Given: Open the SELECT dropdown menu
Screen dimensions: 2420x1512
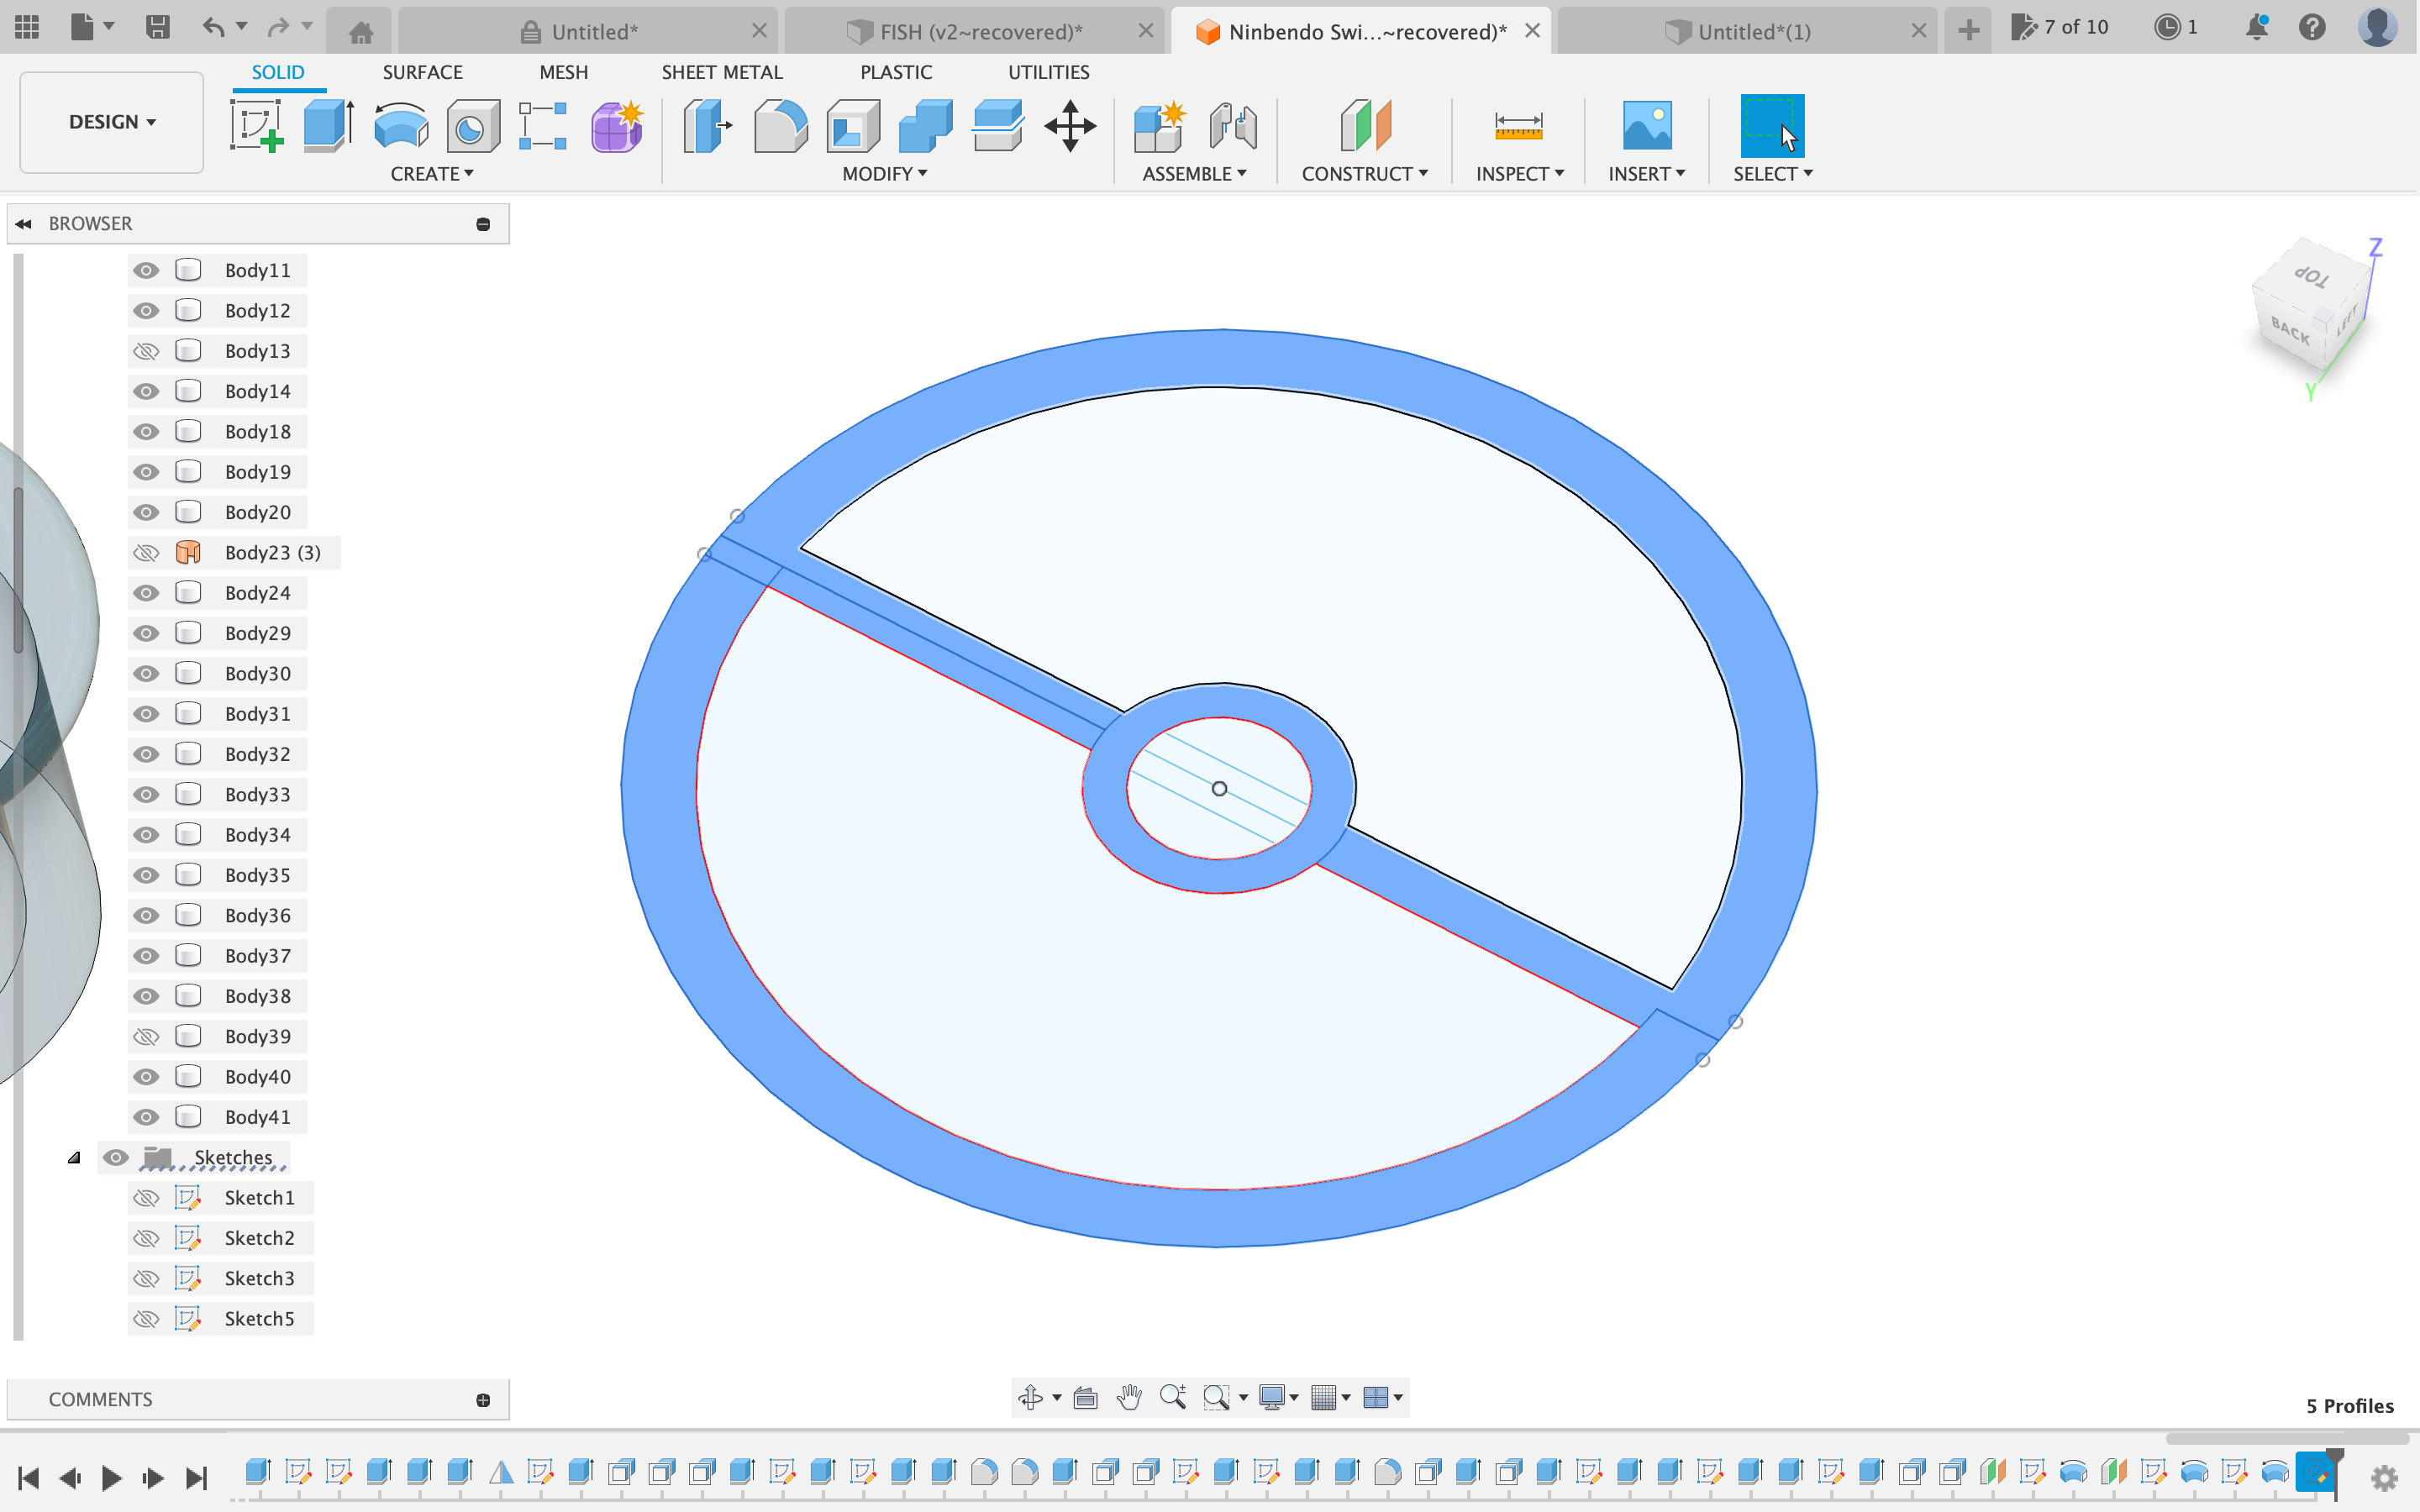Looking at the screenshot, I should coord(1773,174).
